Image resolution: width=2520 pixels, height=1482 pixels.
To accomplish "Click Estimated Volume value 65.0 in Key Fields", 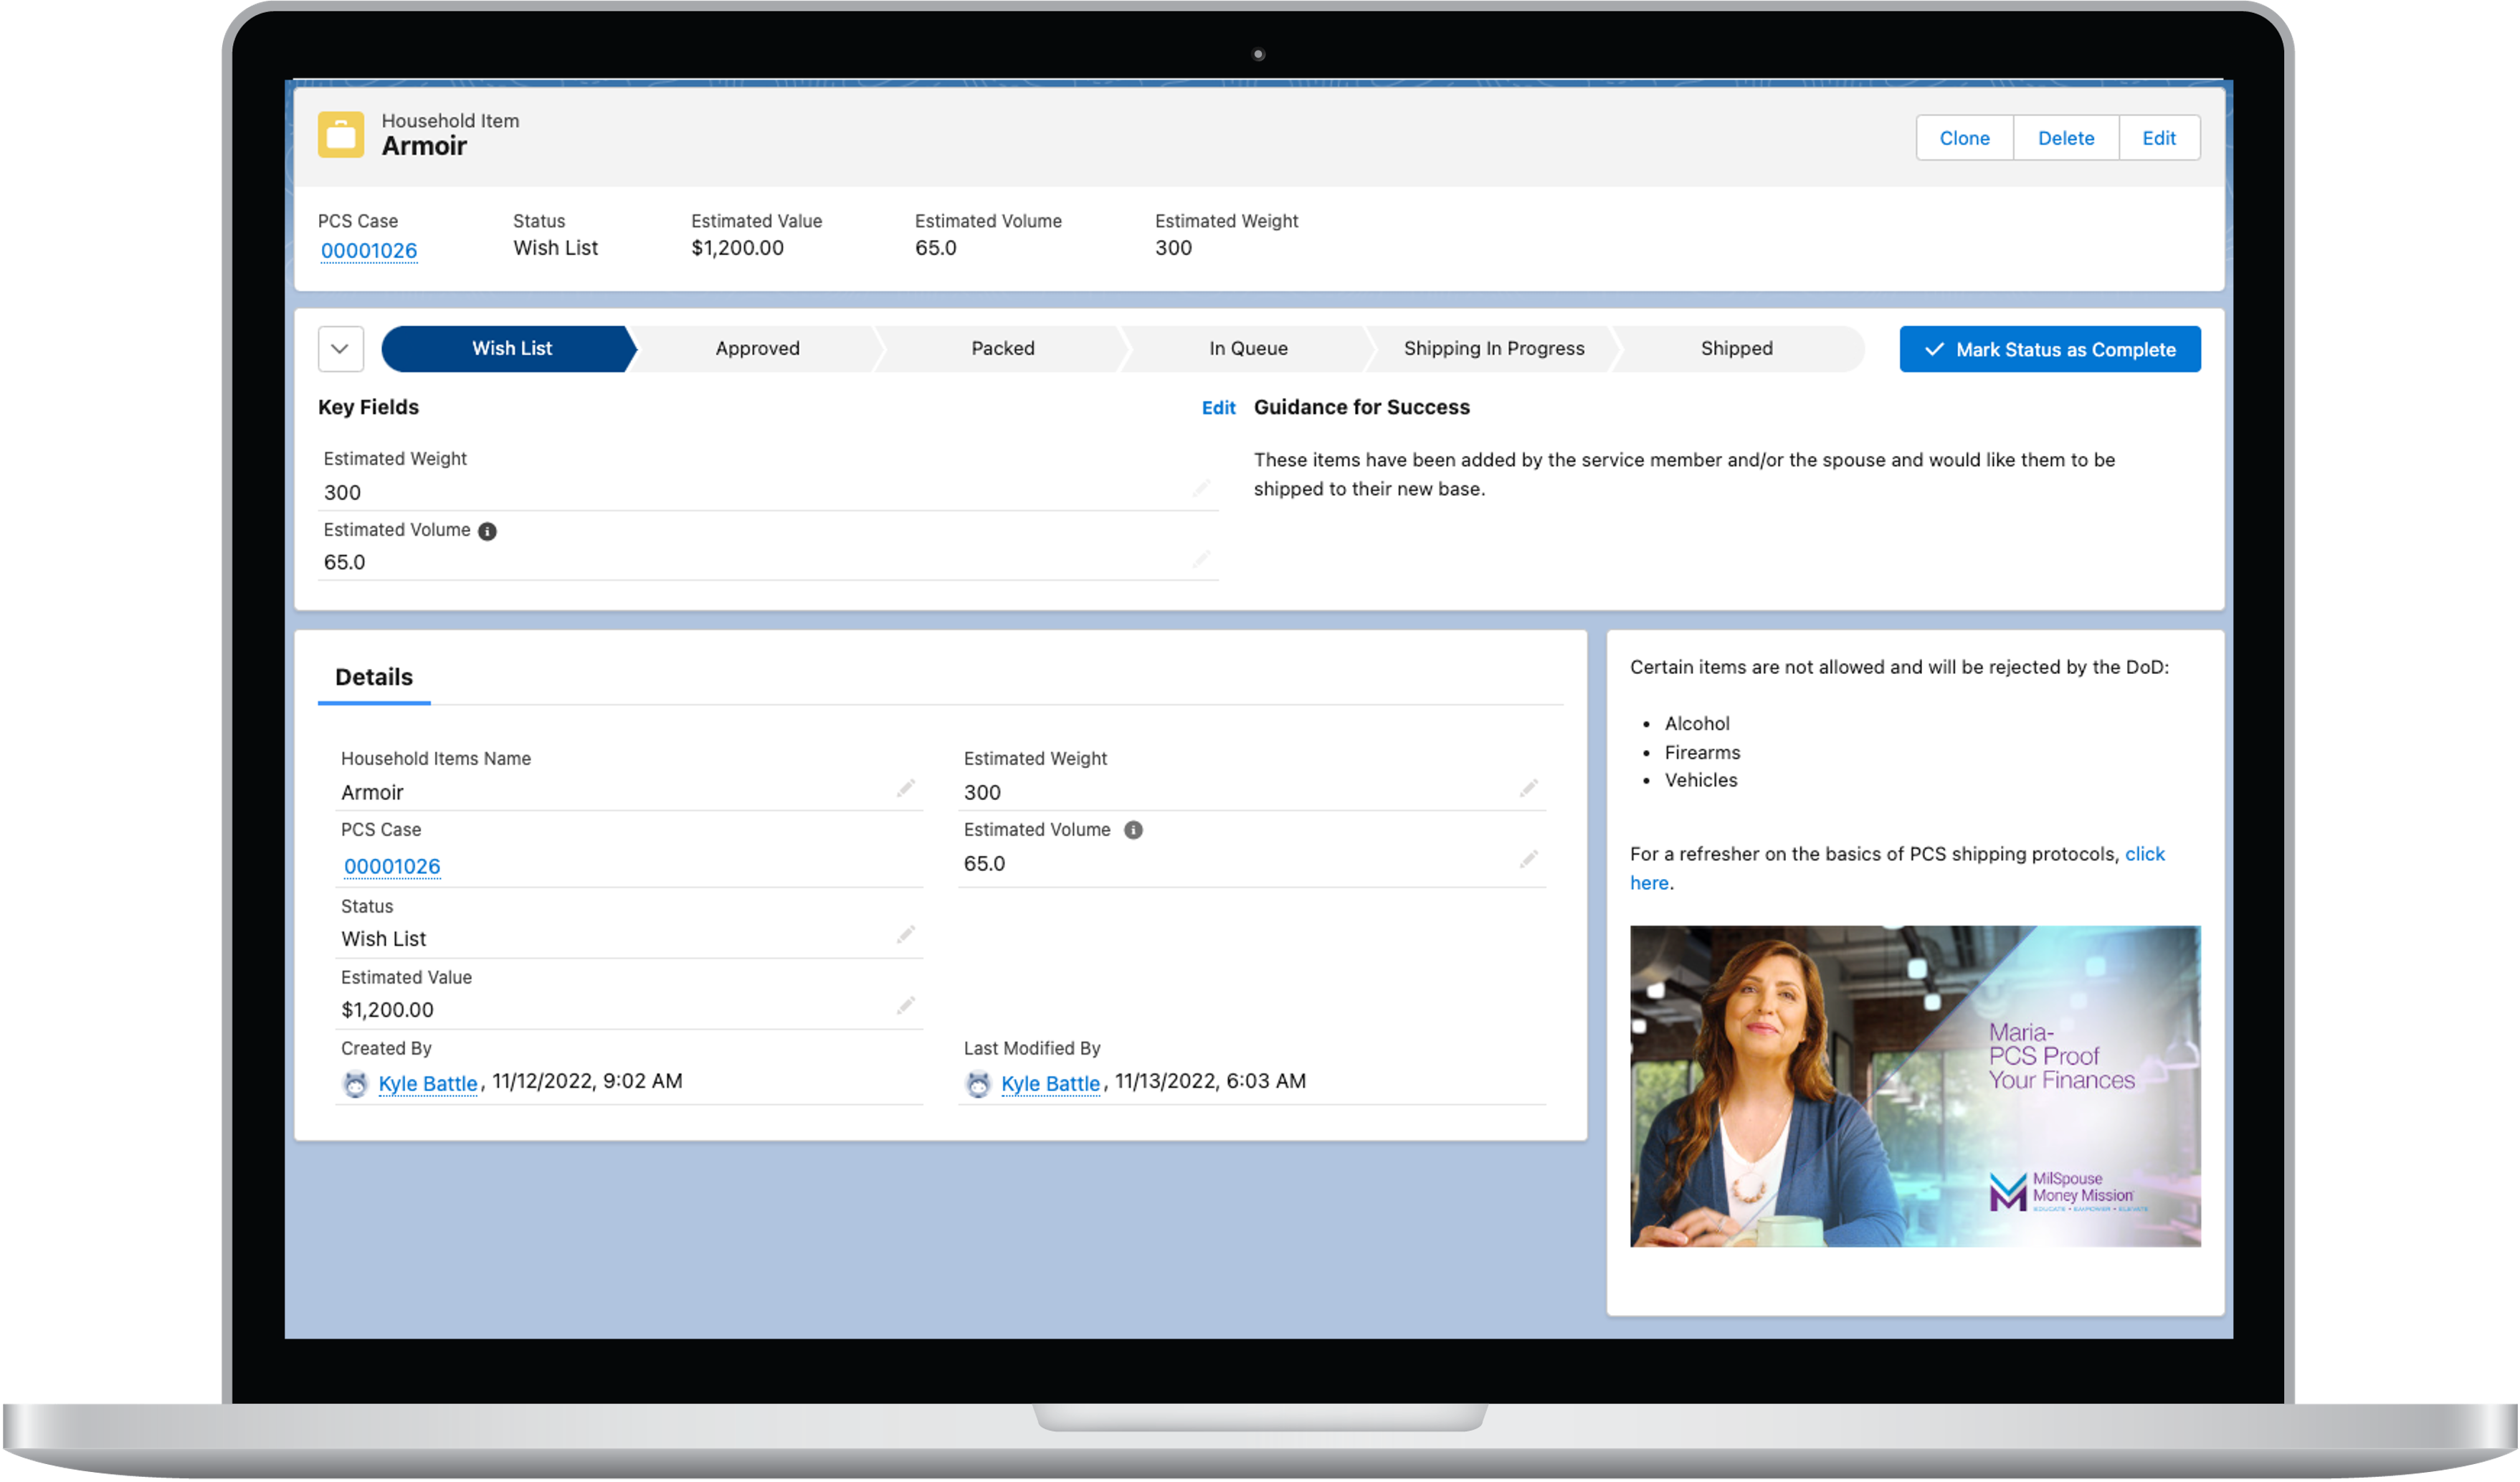I will (344, 563).
